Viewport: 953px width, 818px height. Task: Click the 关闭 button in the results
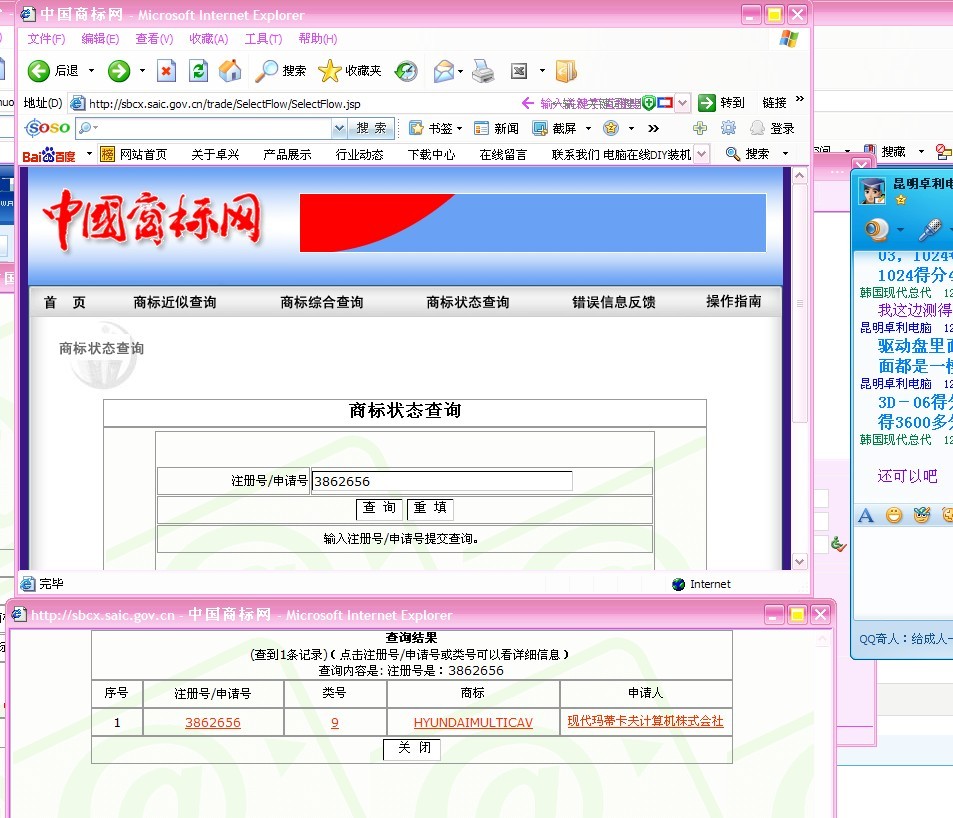(x=413, y=749)
